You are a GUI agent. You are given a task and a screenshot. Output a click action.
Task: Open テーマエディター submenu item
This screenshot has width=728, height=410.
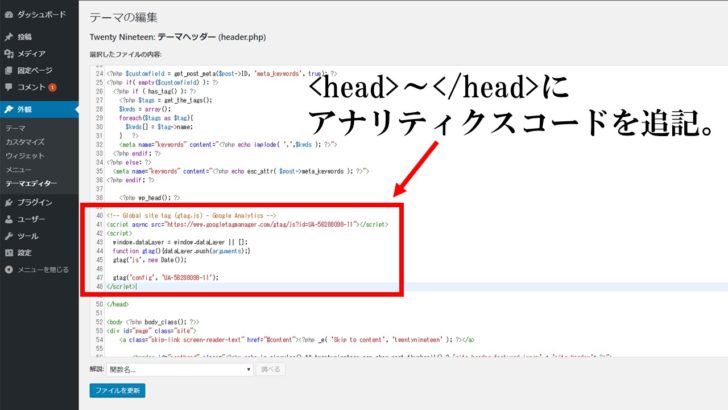[x=31, y=183]
